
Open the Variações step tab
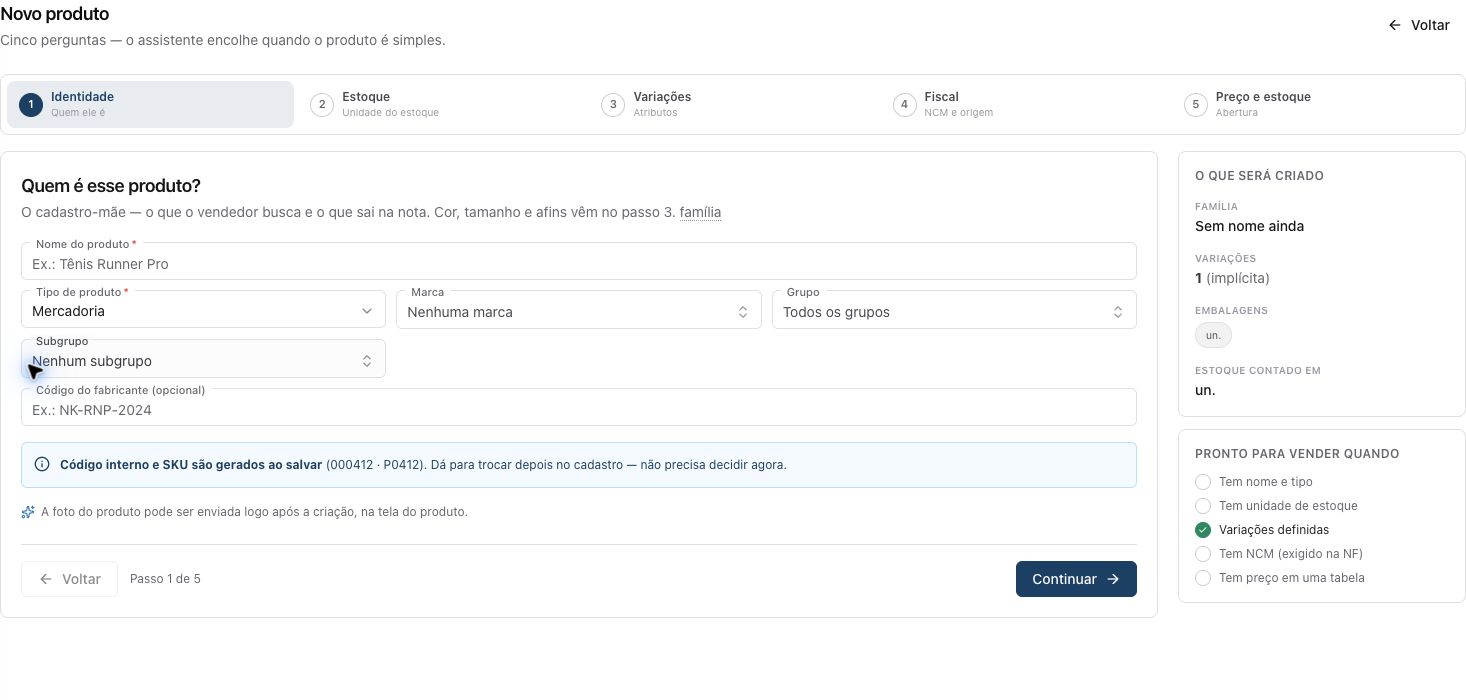[732, 104]
